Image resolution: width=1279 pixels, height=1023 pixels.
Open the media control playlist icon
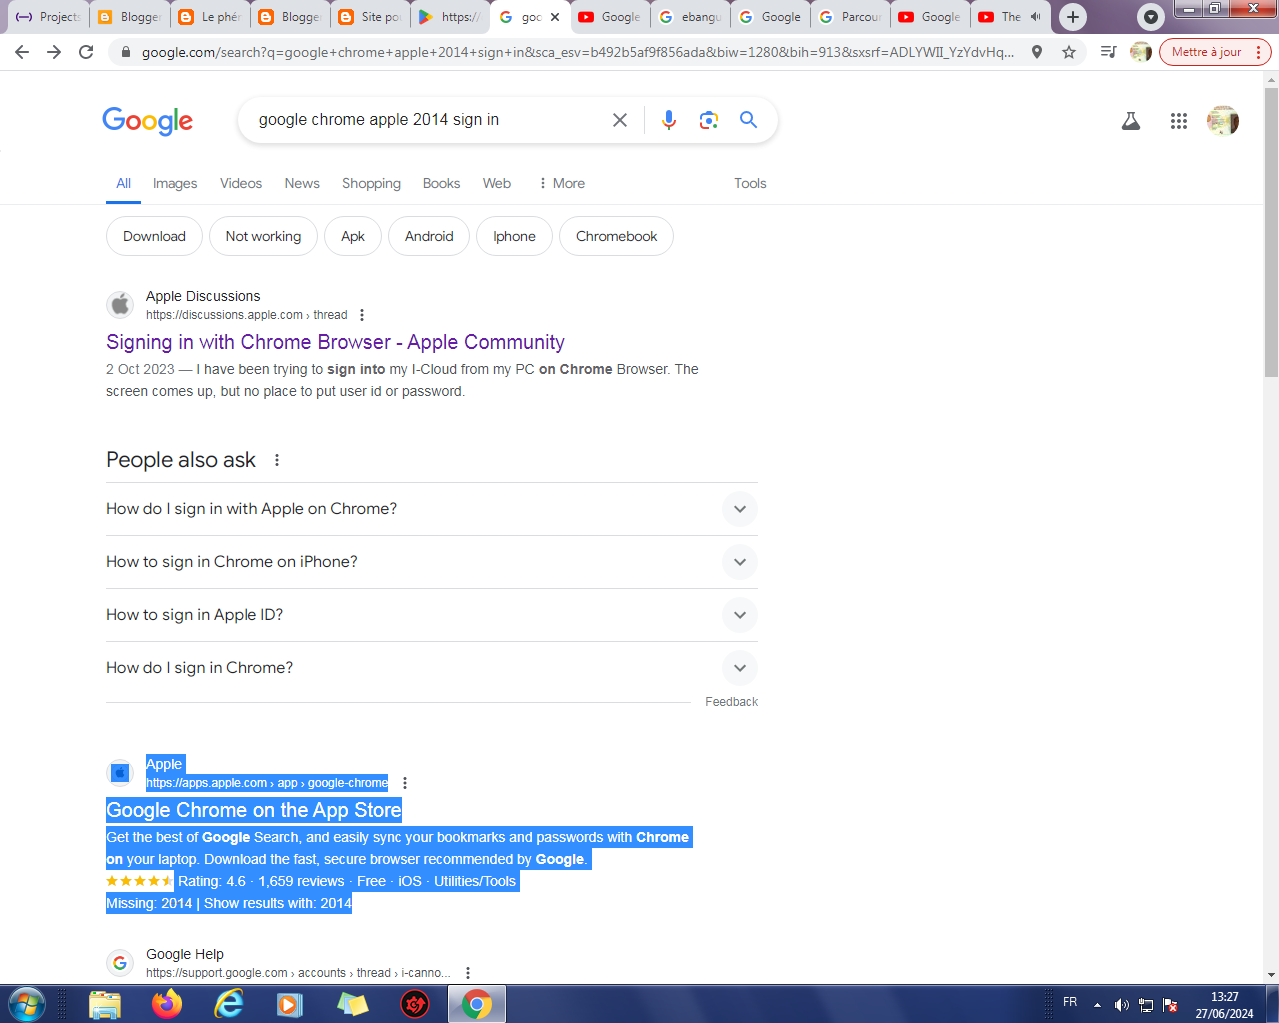1108,52
